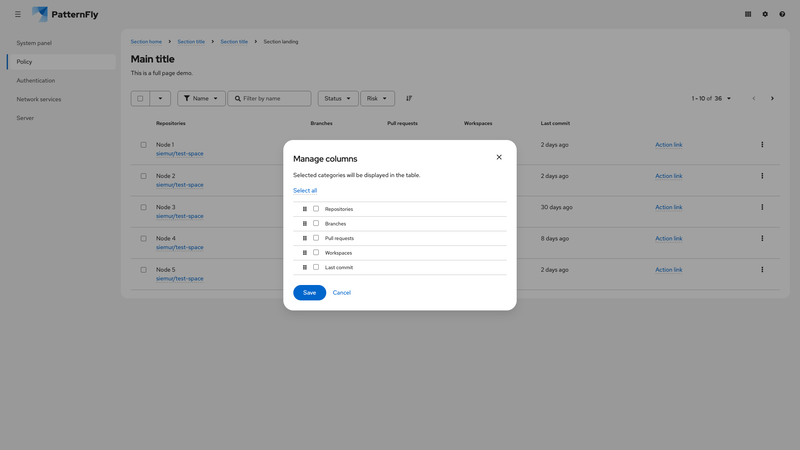Click Action link for Node 3
The image size is (800, 450).
pos(668,207)
